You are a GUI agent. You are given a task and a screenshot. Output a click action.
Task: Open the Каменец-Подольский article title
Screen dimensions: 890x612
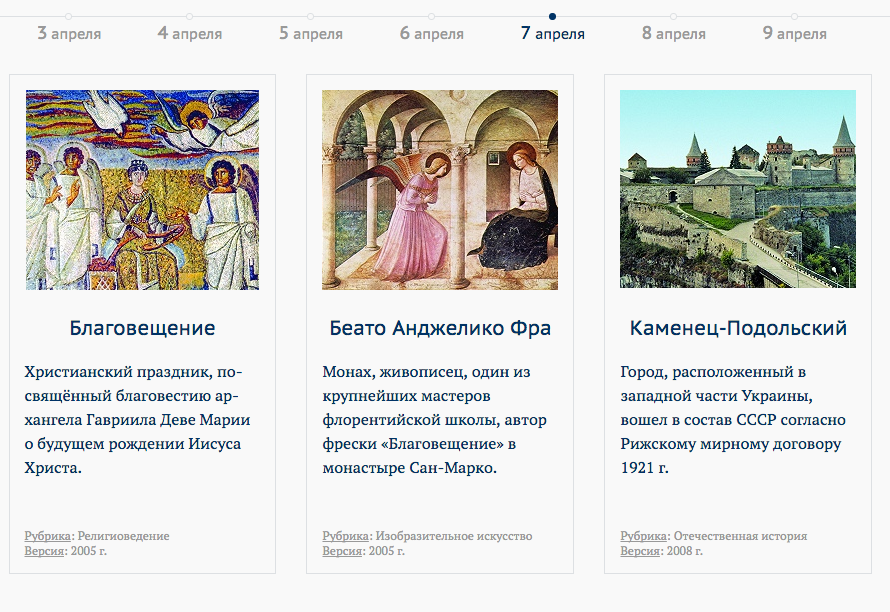[x=738, y=328]
